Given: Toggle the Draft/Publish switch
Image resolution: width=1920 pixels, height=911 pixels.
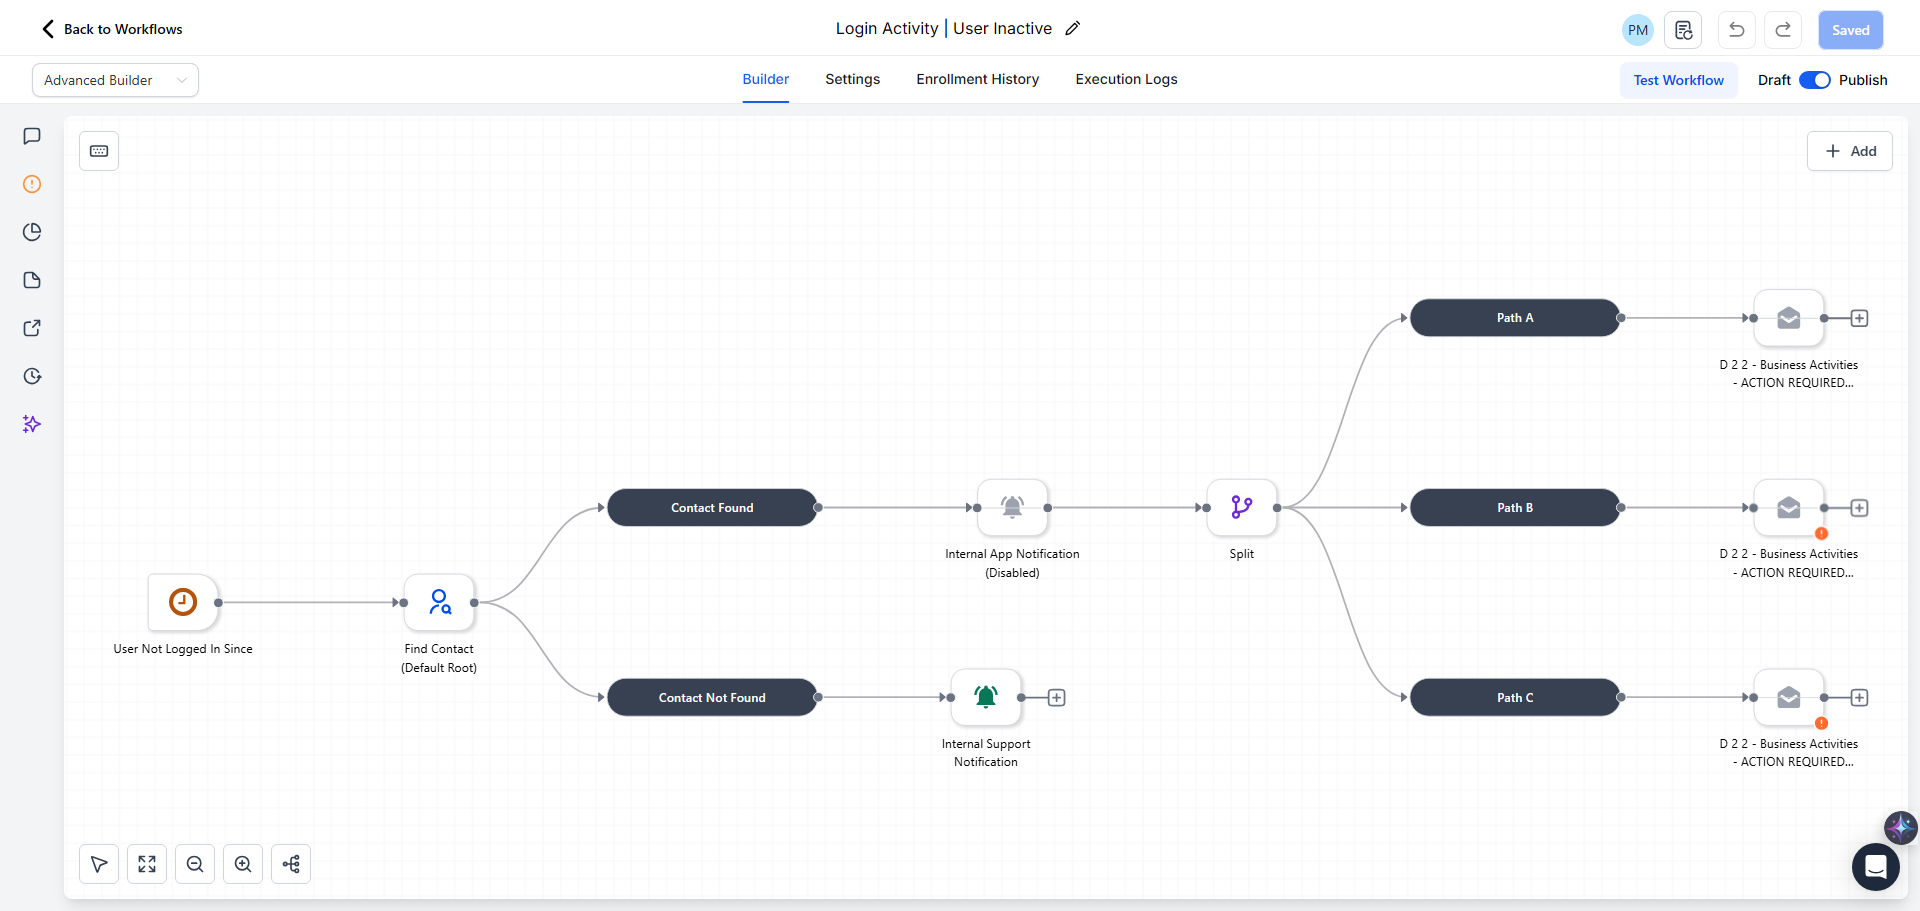Looking at the screenshot, I should pos(1814,80).
